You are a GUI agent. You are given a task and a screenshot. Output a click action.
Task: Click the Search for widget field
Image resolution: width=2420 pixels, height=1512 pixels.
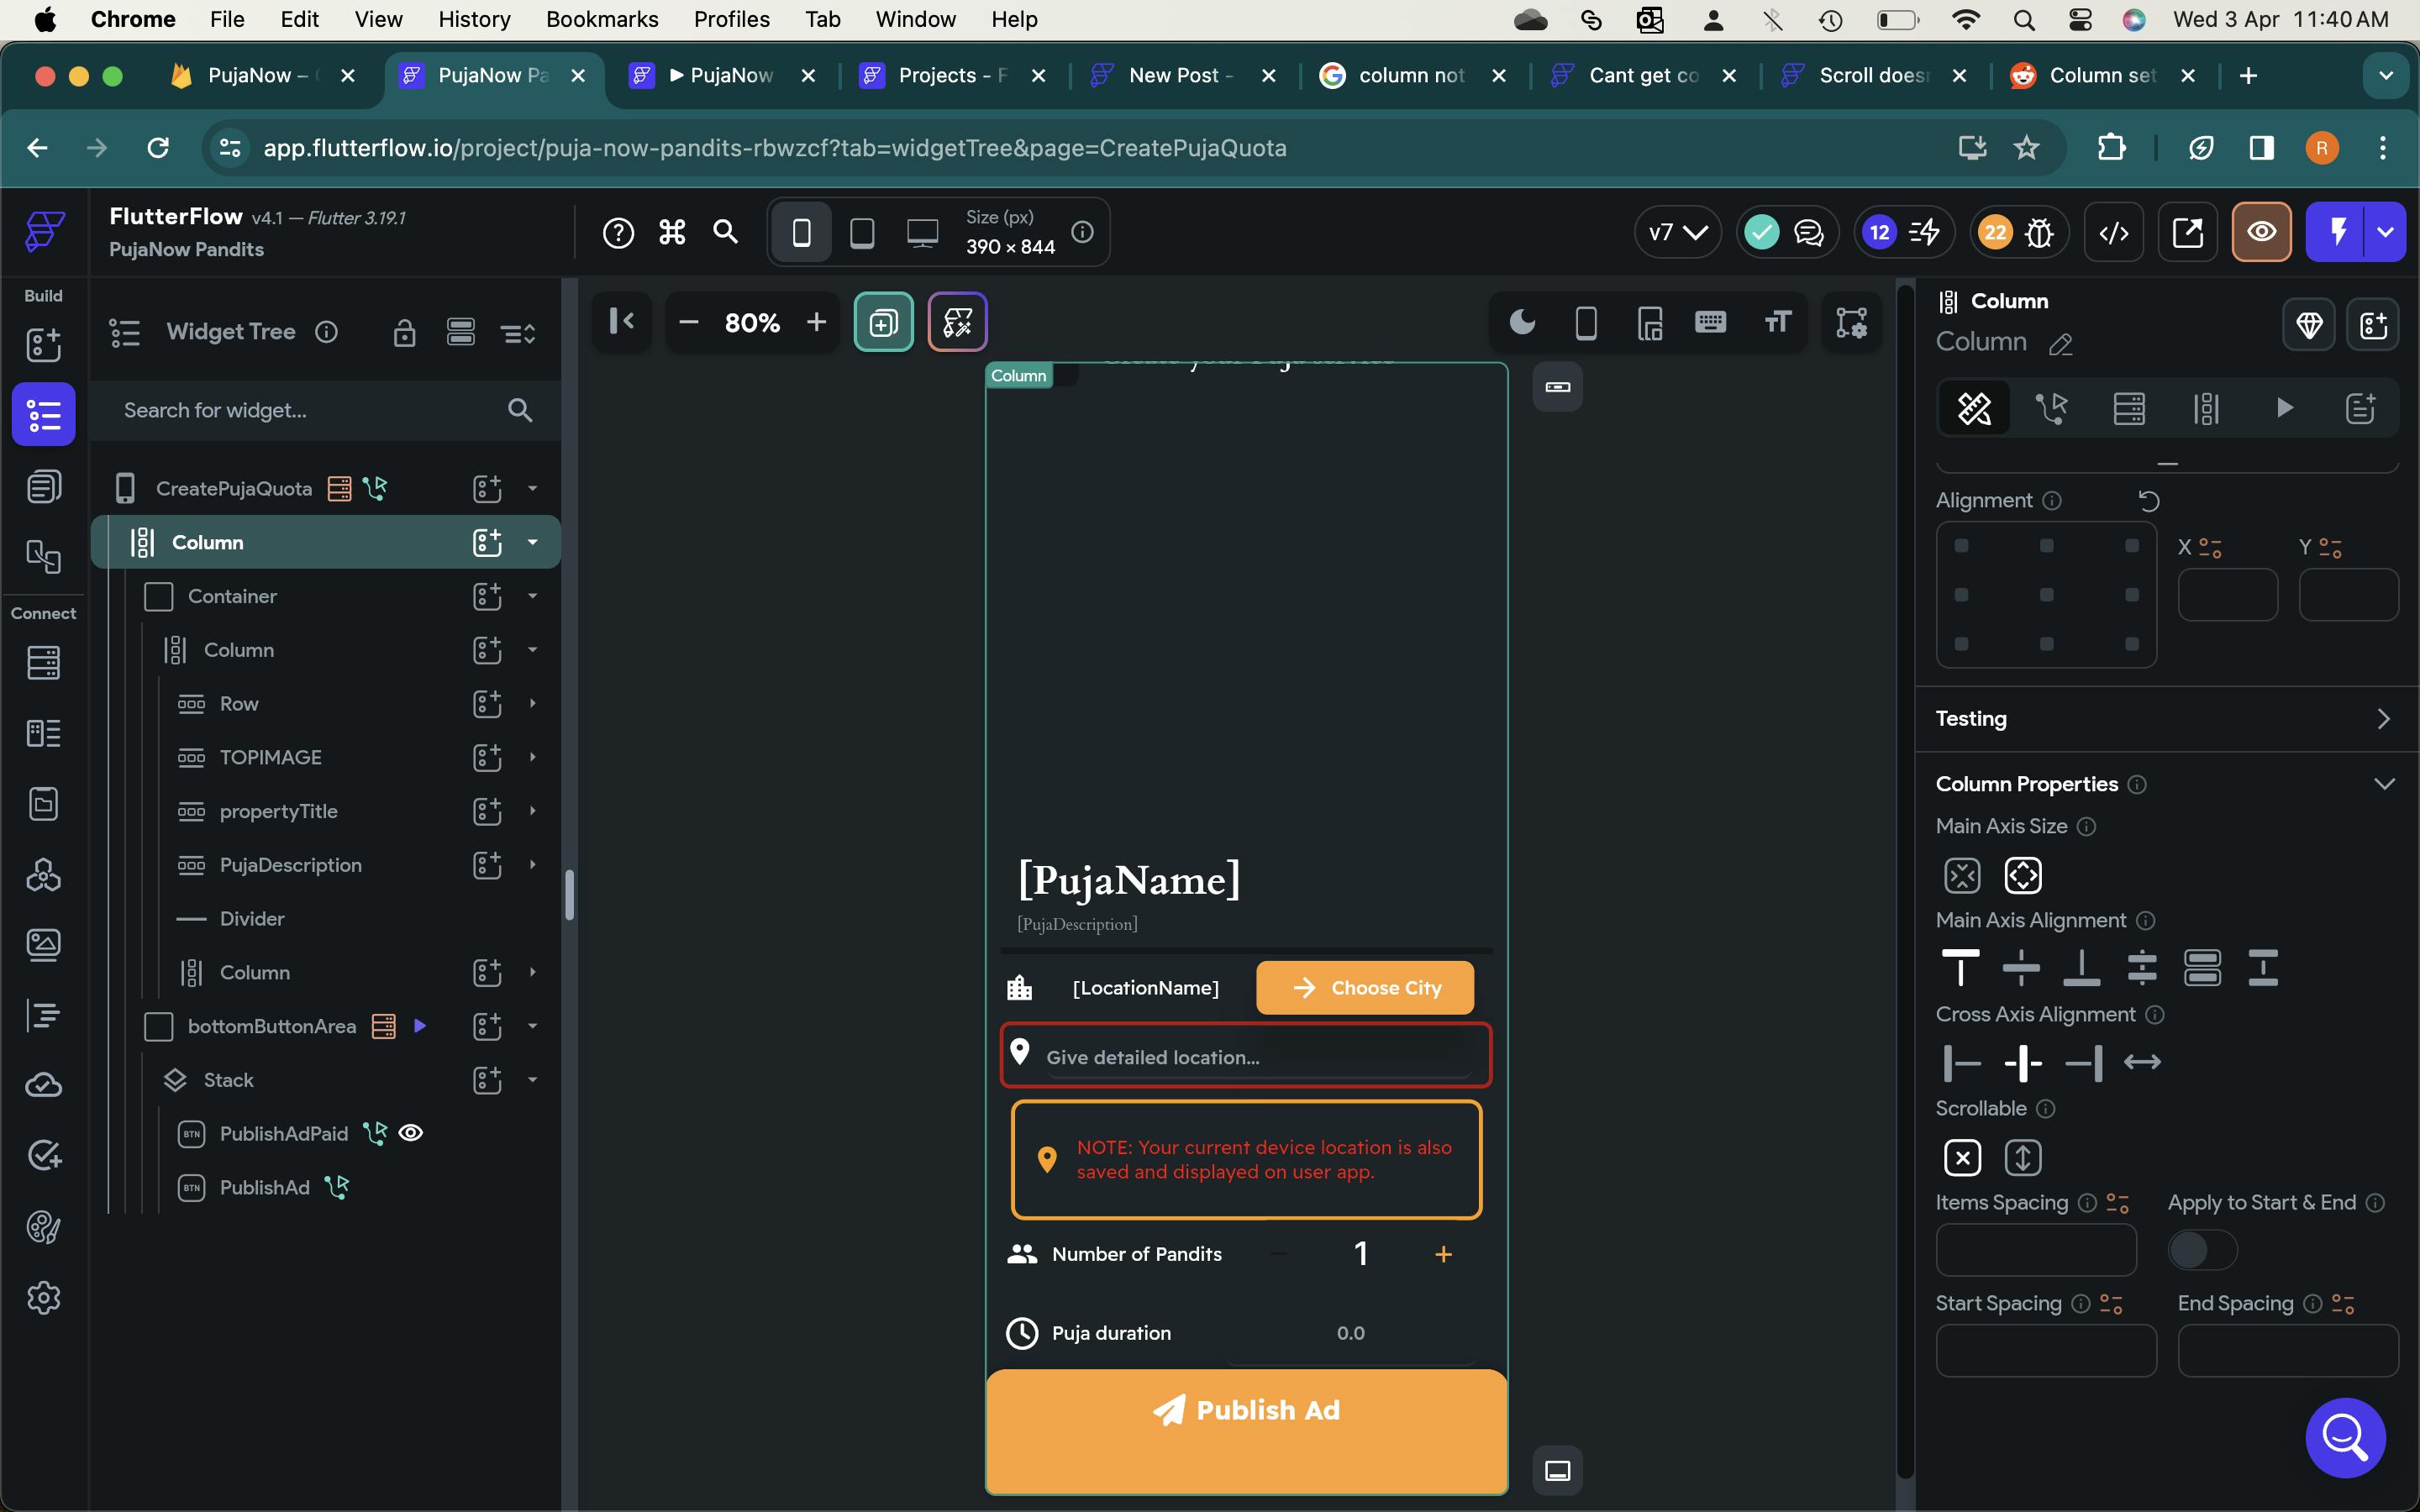coord(300,410)
